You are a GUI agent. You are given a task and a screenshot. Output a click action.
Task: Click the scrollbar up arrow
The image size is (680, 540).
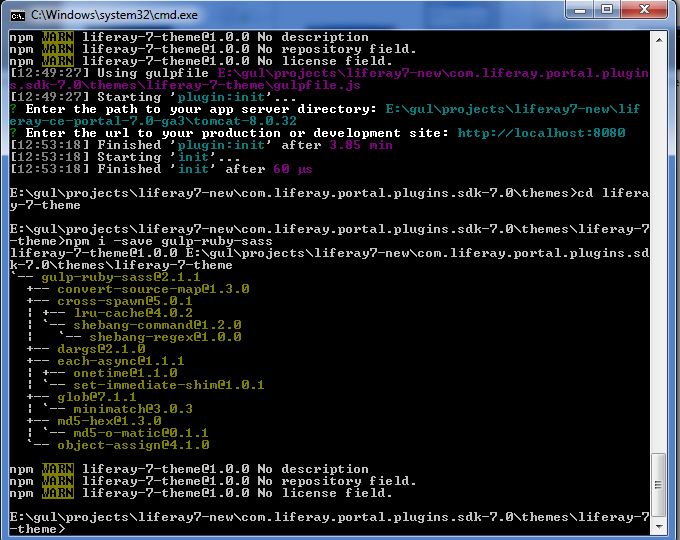tap(659, 40)
